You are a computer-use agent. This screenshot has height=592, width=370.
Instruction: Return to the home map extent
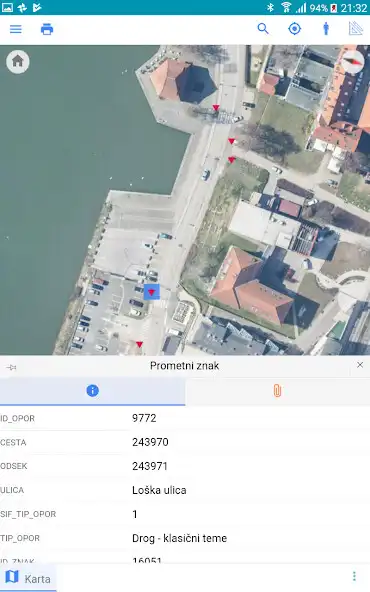coord(18,61)
